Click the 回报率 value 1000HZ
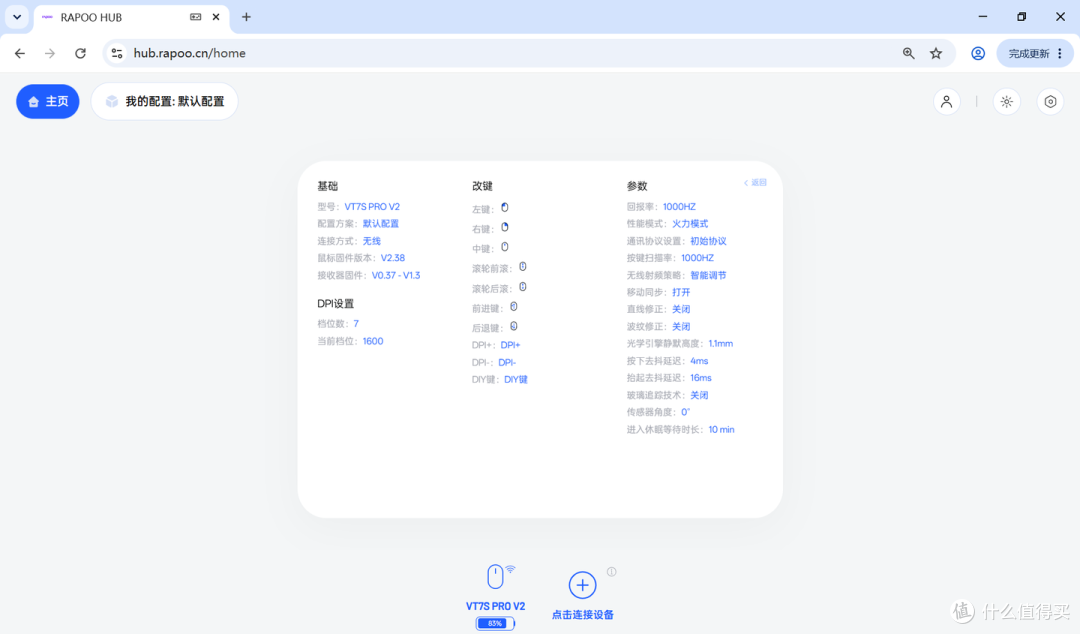1080x634 pixels. point(679,207)
